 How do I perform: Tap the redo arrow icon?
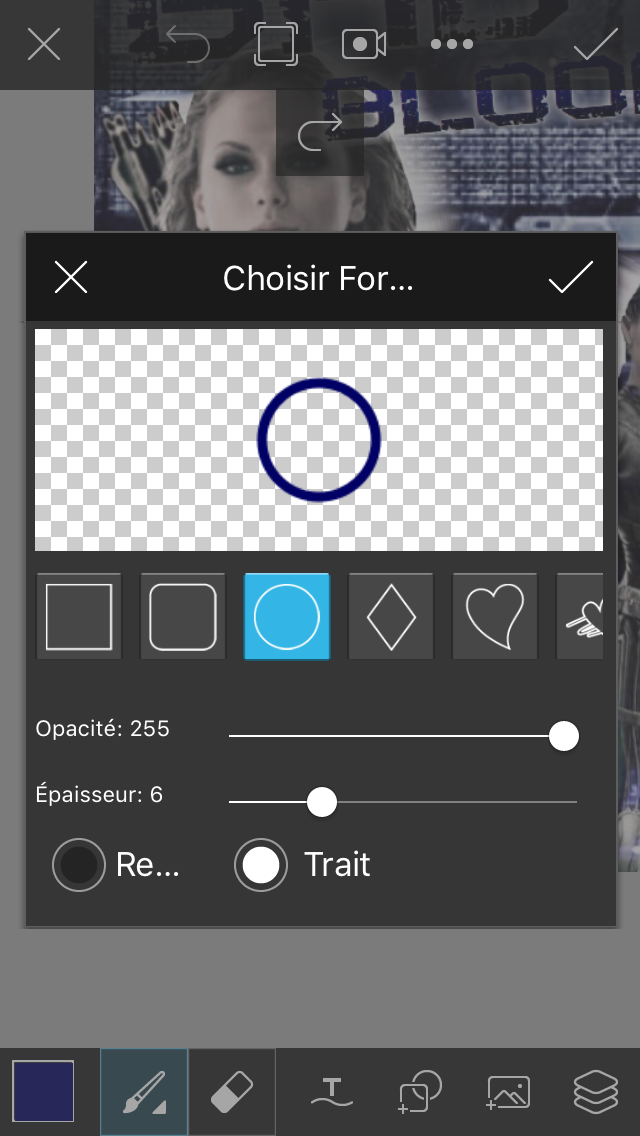tap(320, 132)
